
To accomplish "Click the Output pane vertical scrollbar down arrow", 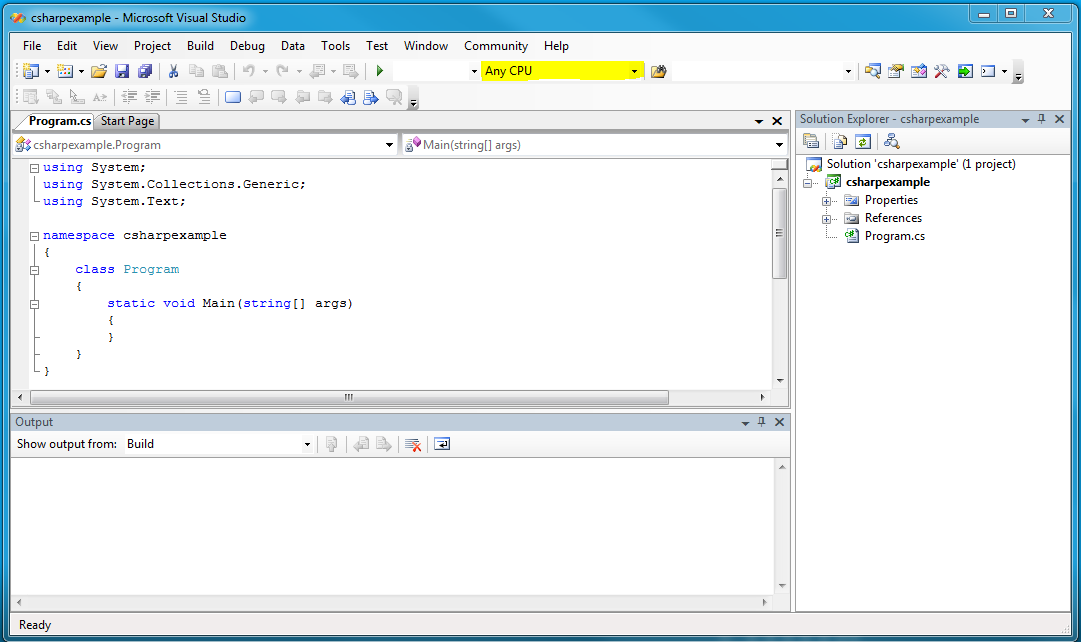I will [782, 586].
